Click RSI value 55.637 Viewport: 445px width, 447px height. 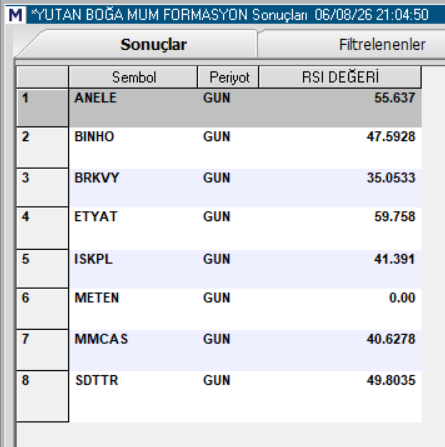(x=395, y=98)
